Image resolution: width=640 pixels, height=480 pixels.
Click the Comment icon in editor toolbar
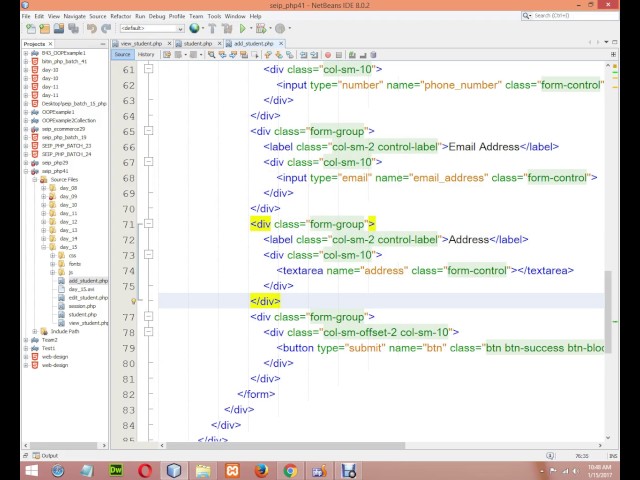click(x=352, y=55)
